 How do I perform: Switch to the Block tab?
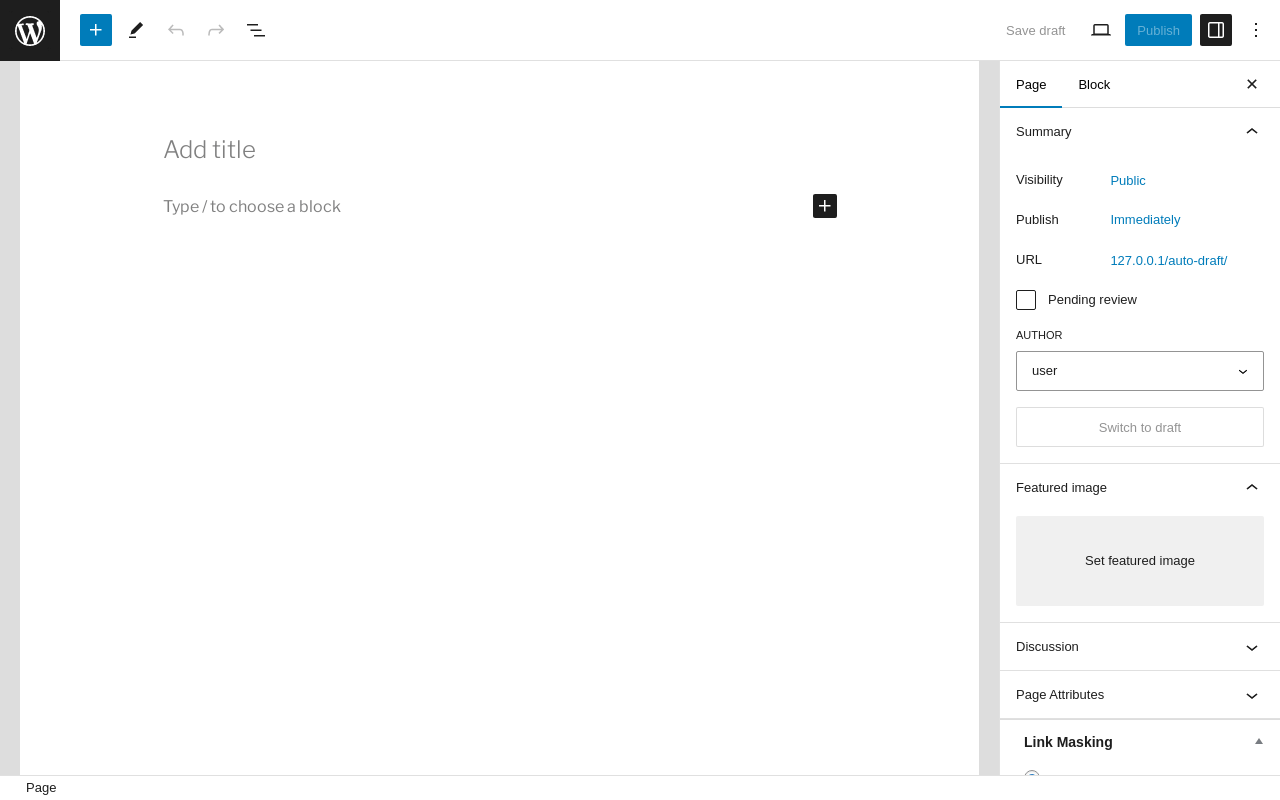coord(1094,84)
